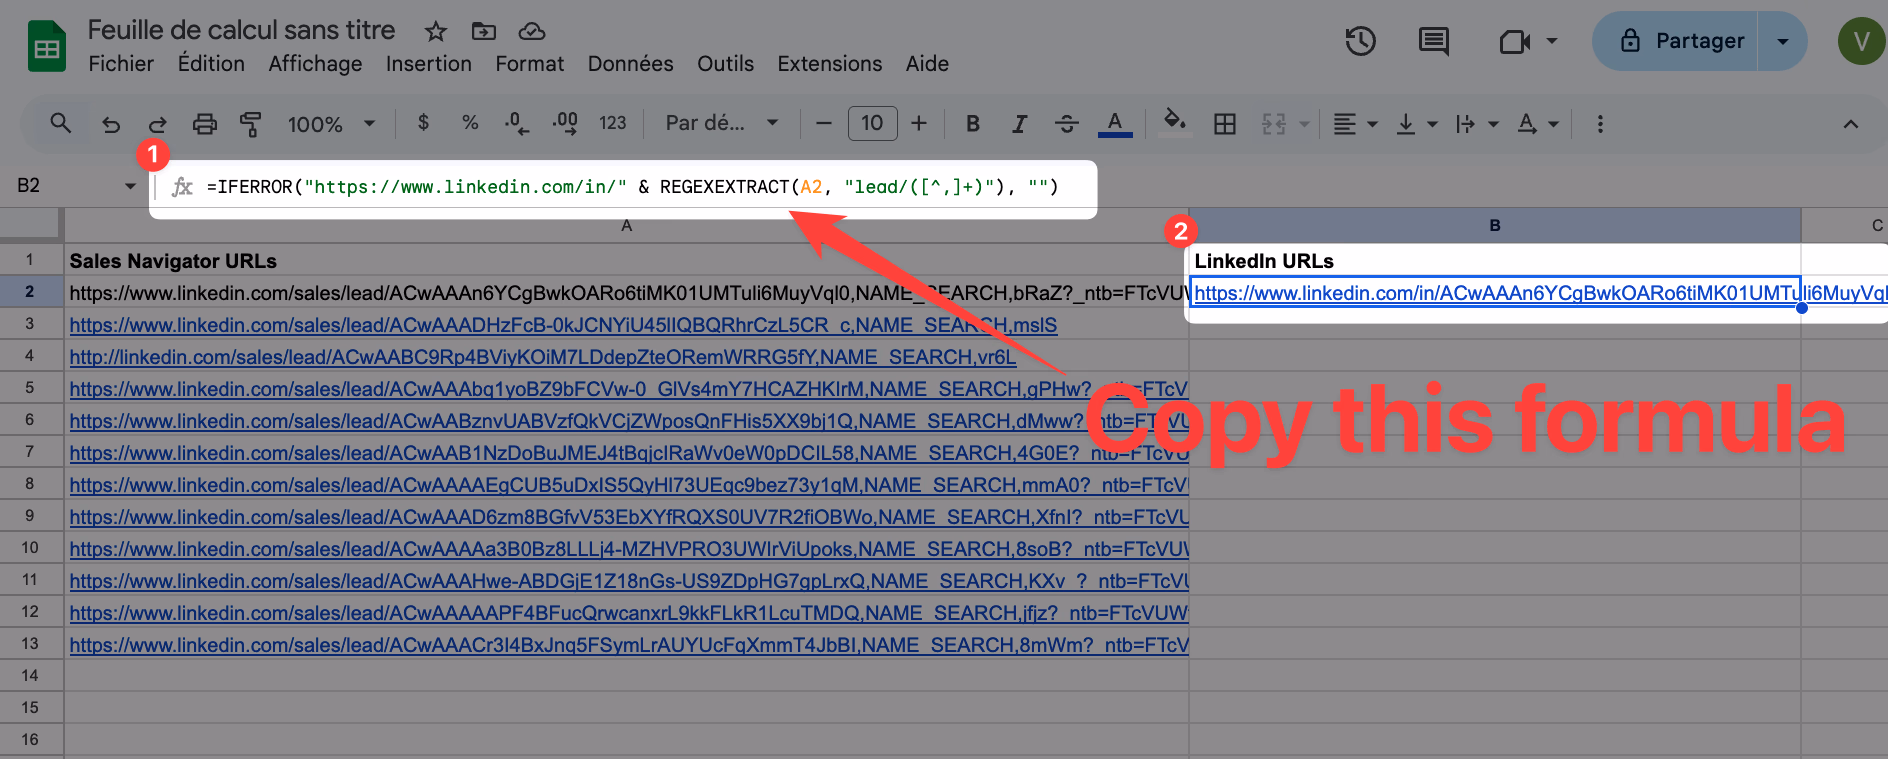Activate the paint format tool

[x=251, y=124]
